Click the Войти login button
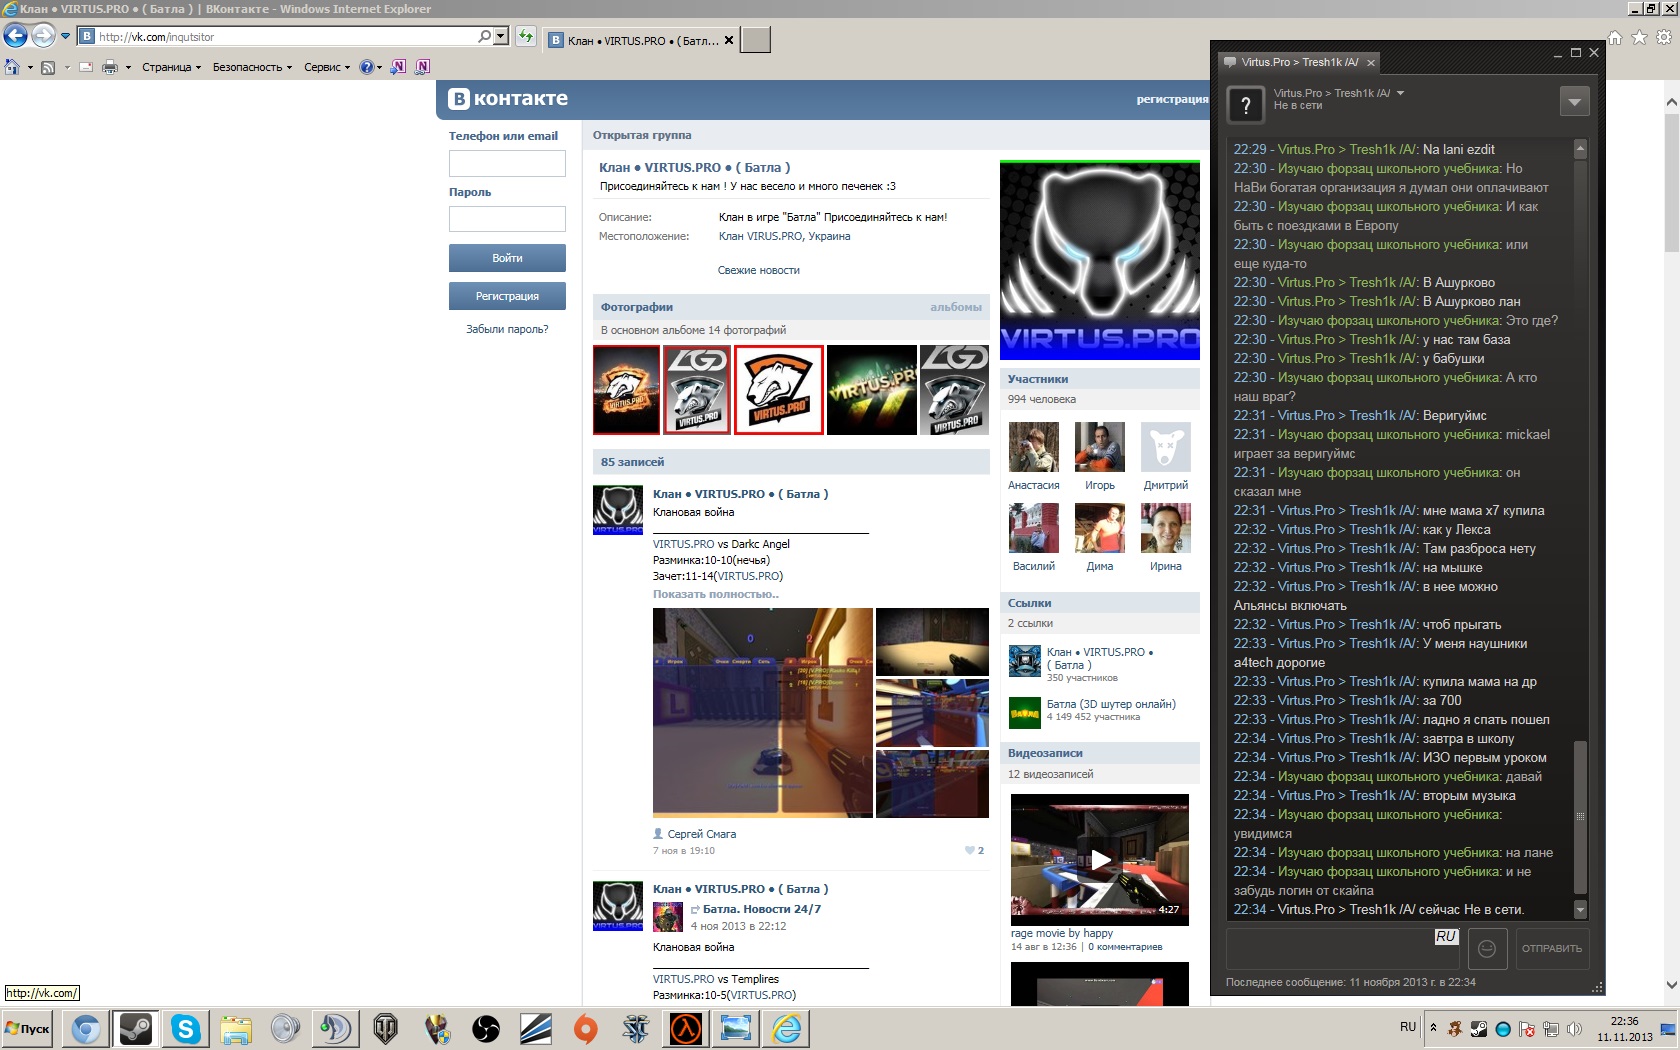This screenshot has height=1050, width=1680. (x=507, y=258)
